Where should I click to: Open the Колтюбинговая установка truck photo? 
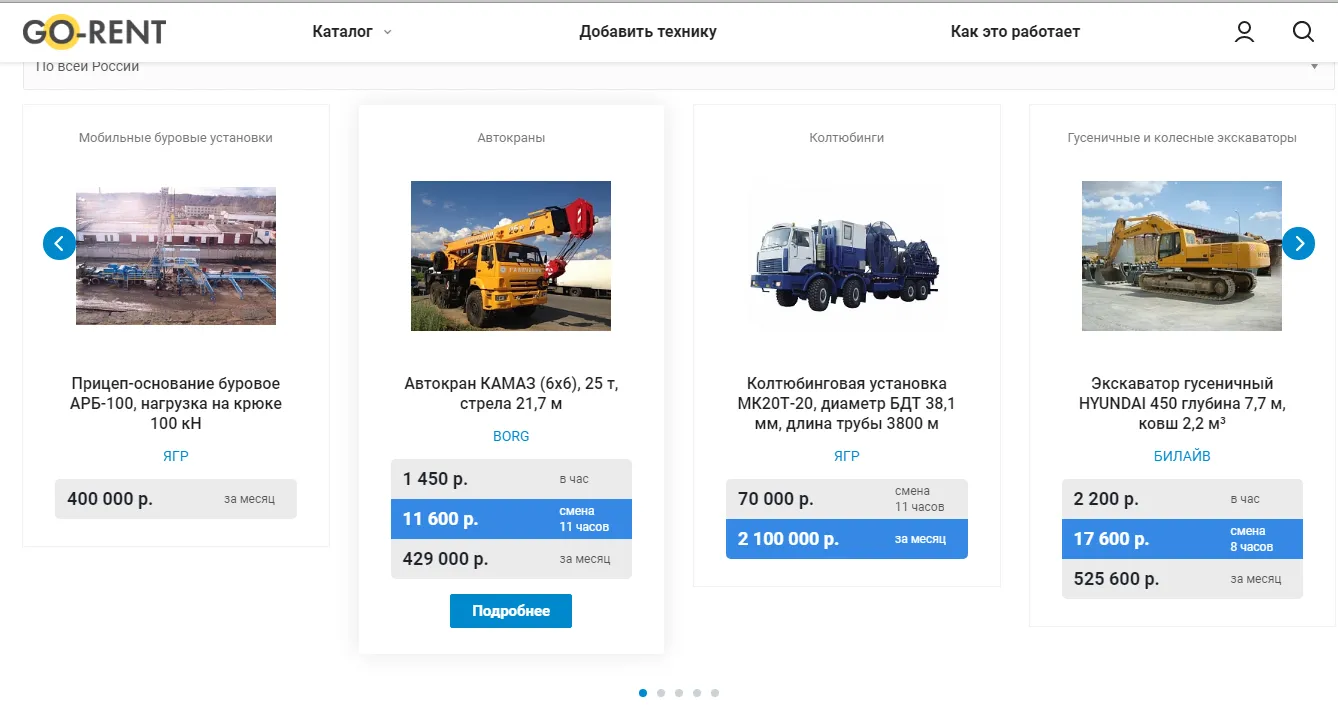pyautogui.click(x=847, y=256)
